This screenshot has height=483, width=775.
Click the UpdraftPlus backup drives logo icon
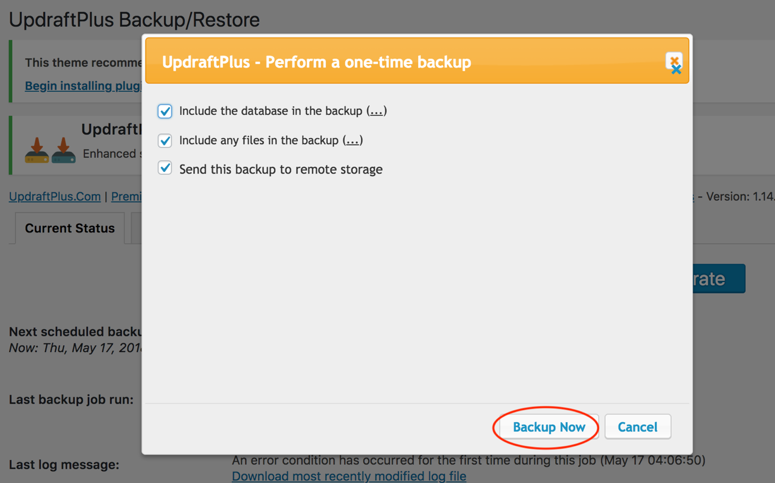[50, 150]
